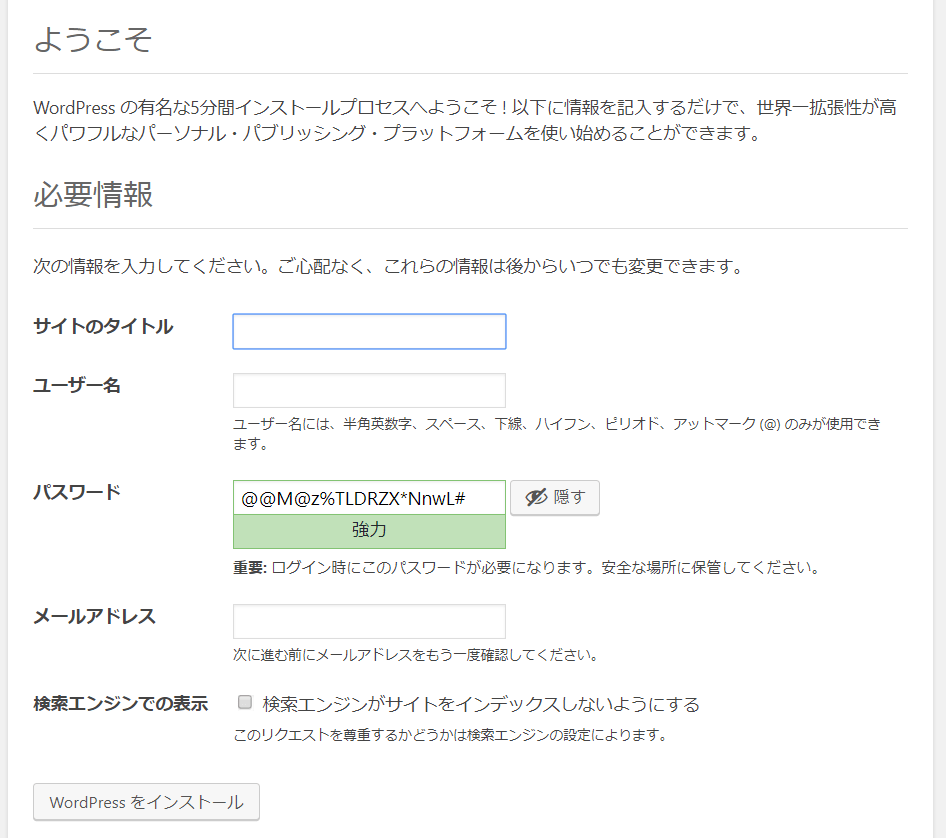Click the メールアドレス label
This screenshot has height=838, width=946.
(95, 616)
